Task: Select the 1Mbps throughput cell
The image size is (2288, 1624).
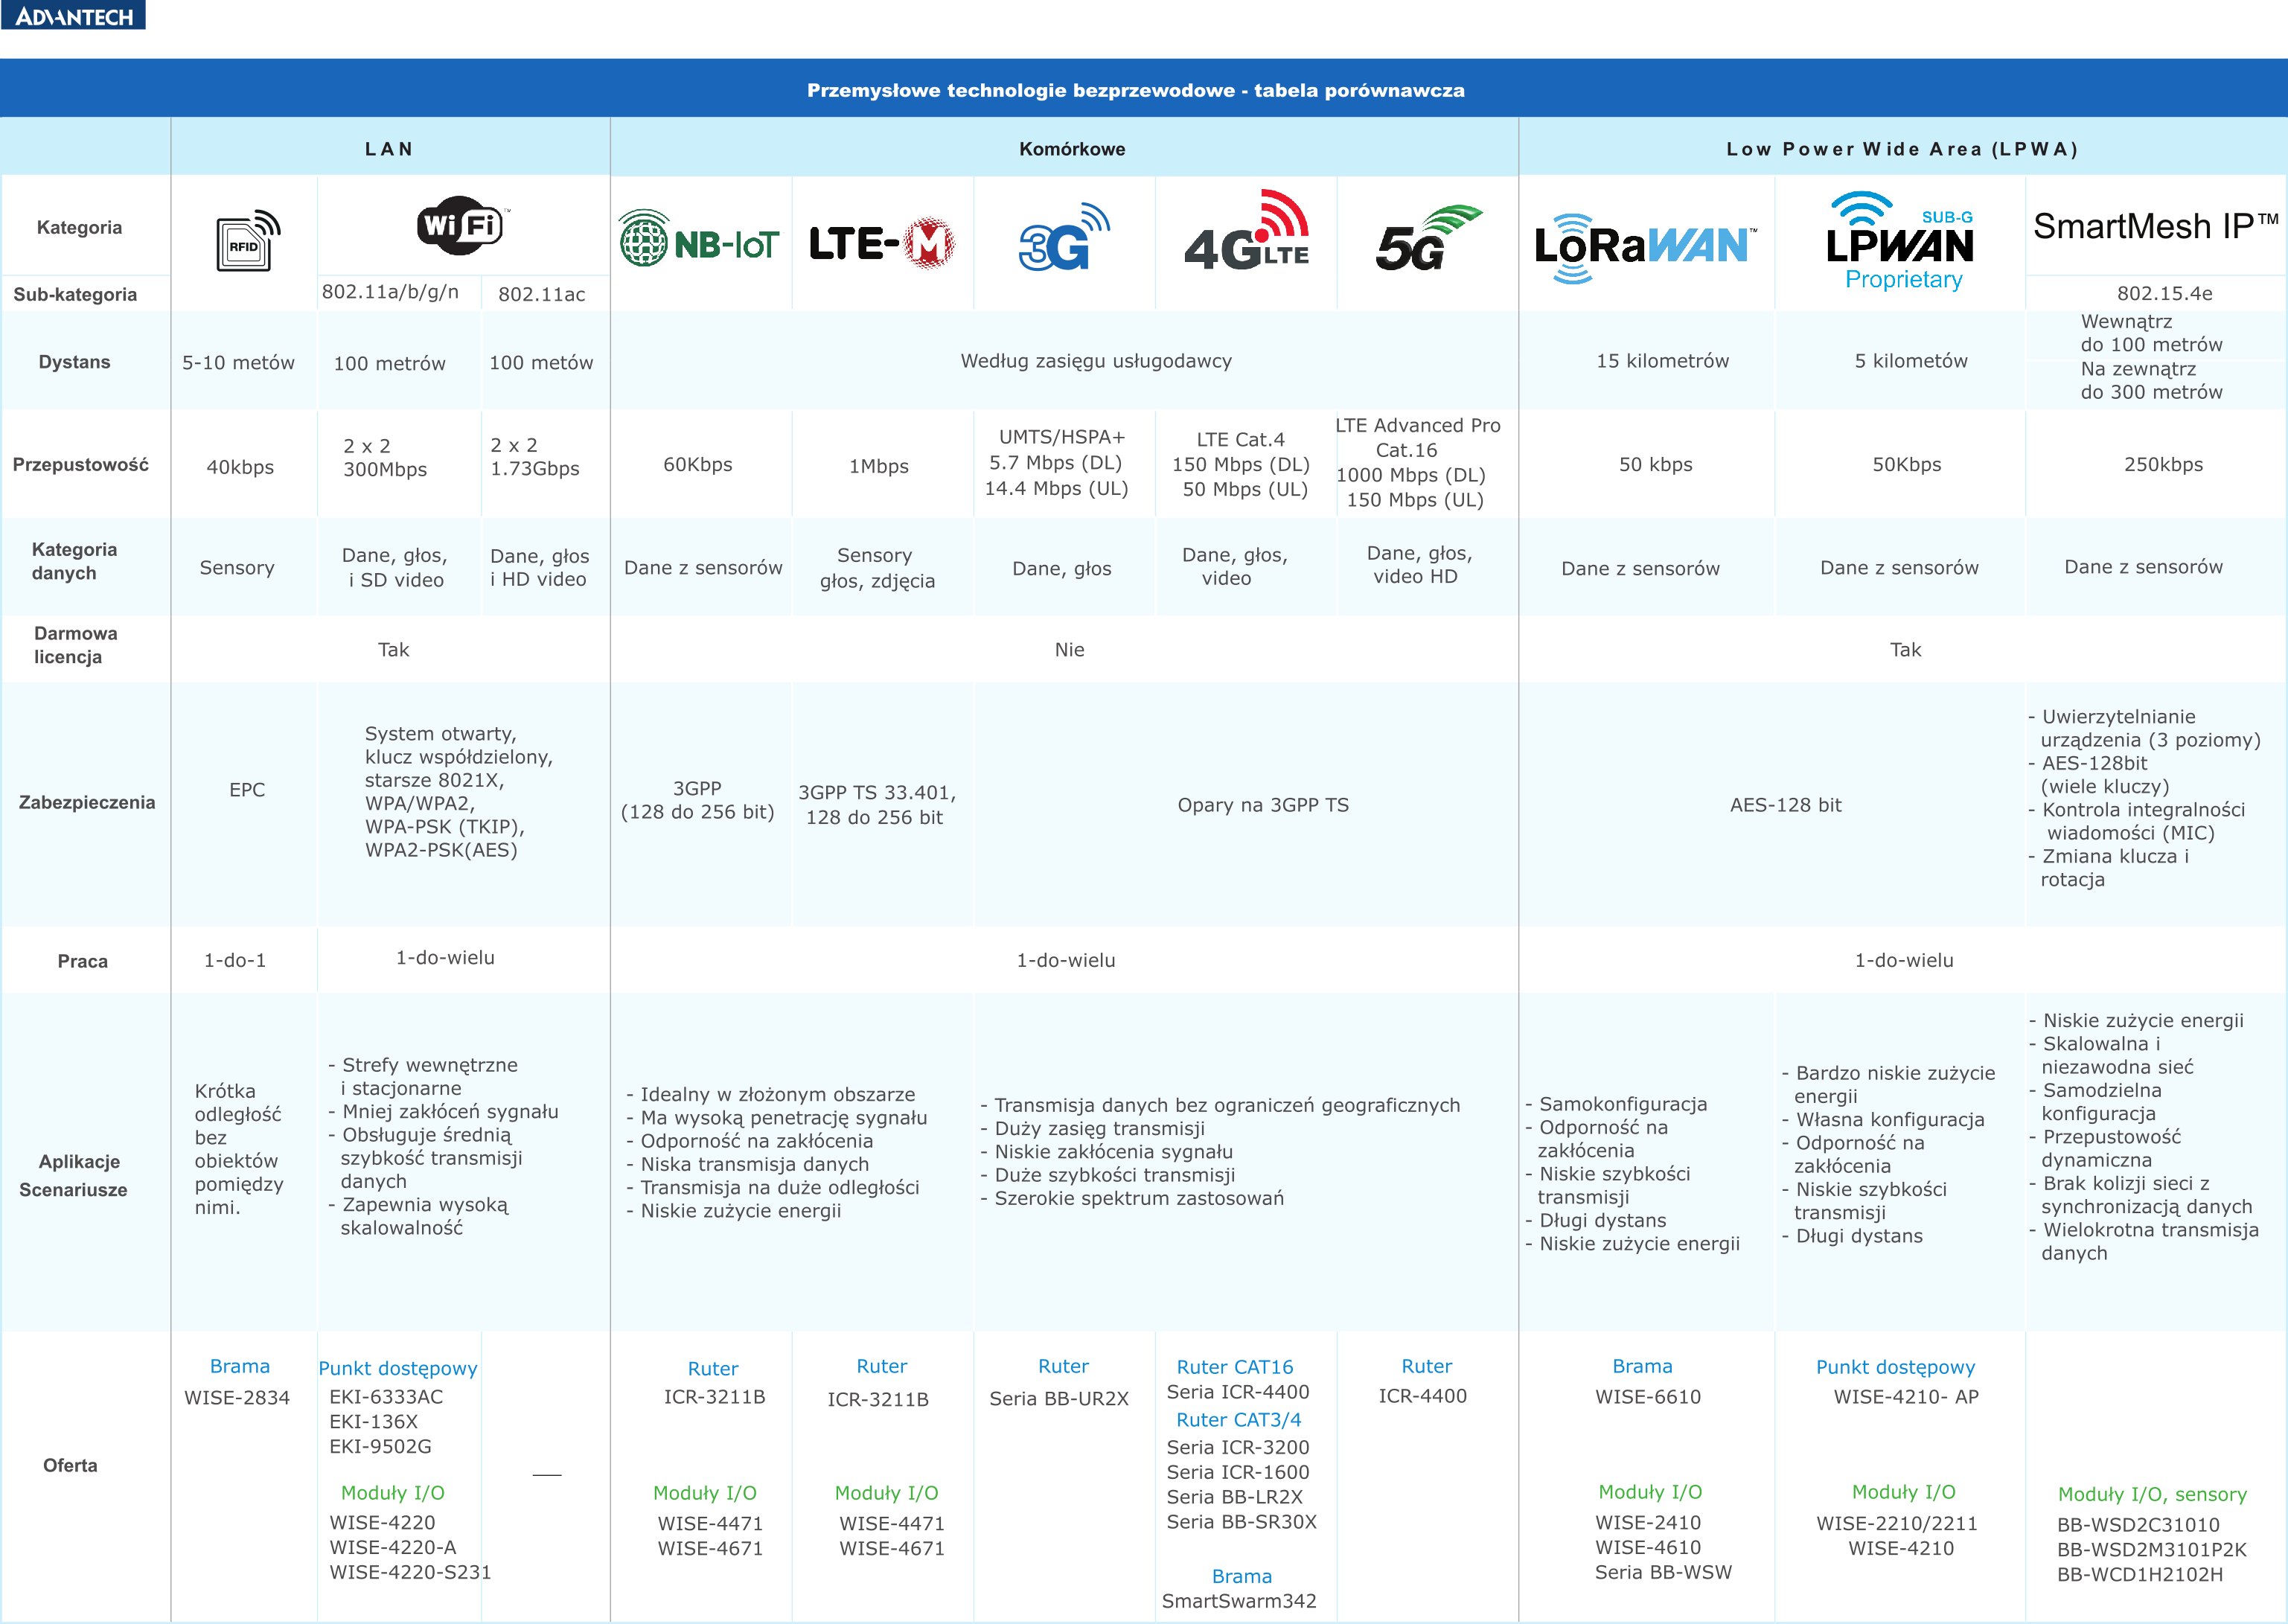Action: click(879, 467)
